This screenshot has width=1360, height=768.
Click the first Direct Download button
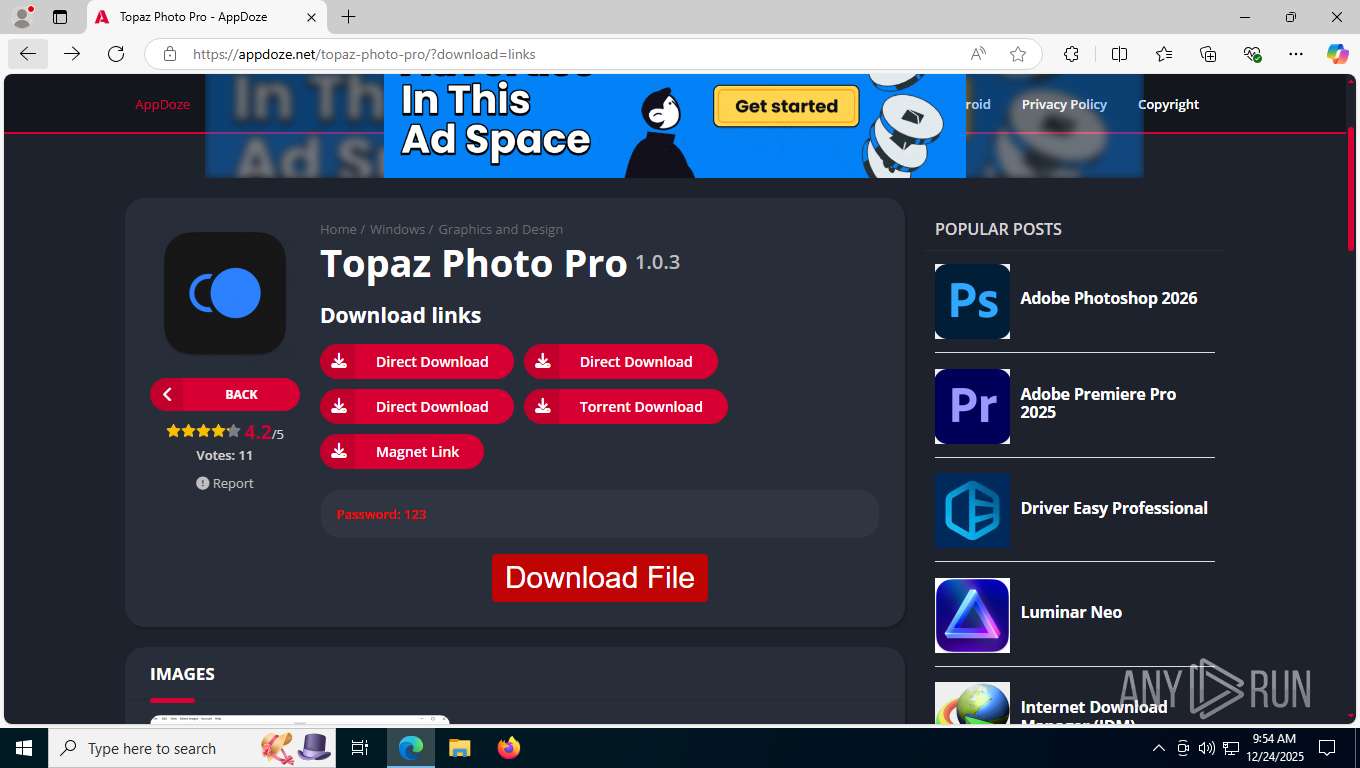click(x=417, y=361)
